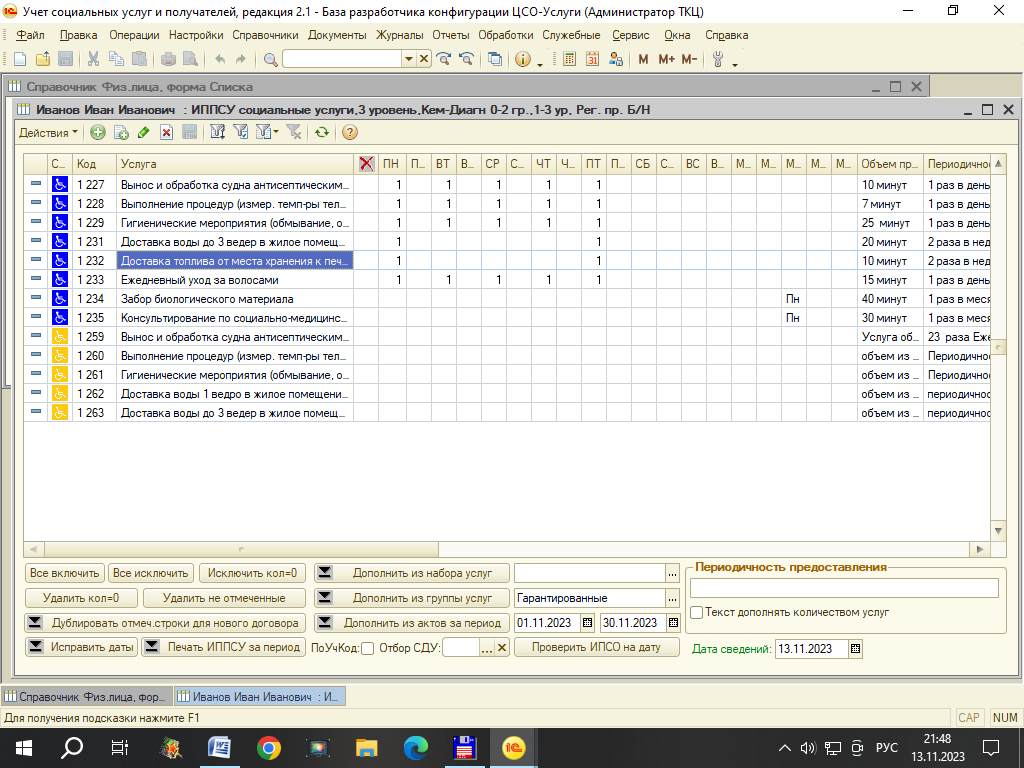Launch Google Chrome from the taskbar
The width and height of the screenshot is (1024, 768).
(x=268, y=746)
